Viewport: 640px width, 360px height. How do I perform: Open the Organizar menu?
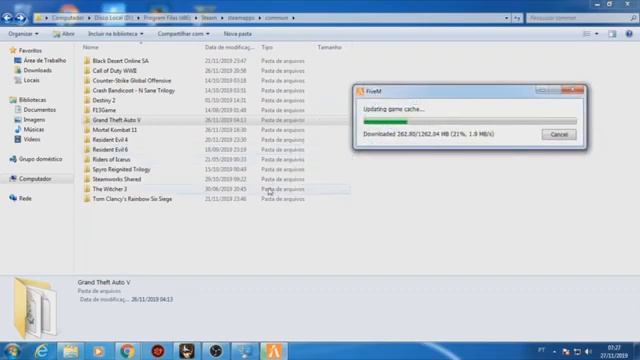[23, 34]
